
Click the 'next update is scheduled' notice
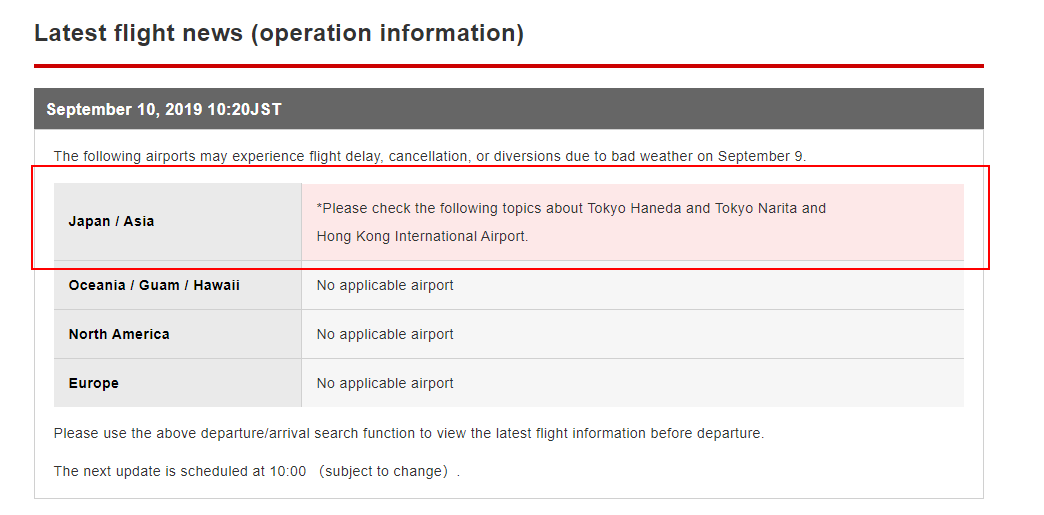256,472
